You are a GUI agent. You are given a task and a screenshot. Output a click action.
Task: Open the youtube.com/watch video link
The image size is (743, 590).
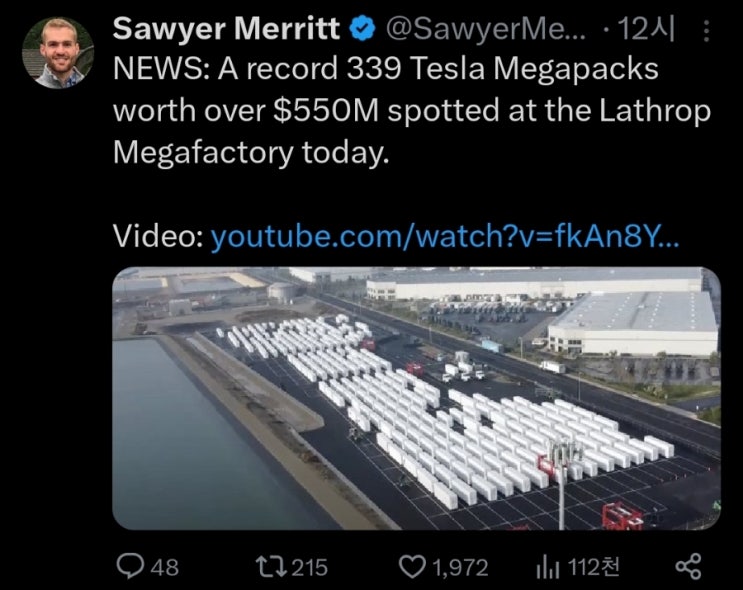click(x=445, y=237)
